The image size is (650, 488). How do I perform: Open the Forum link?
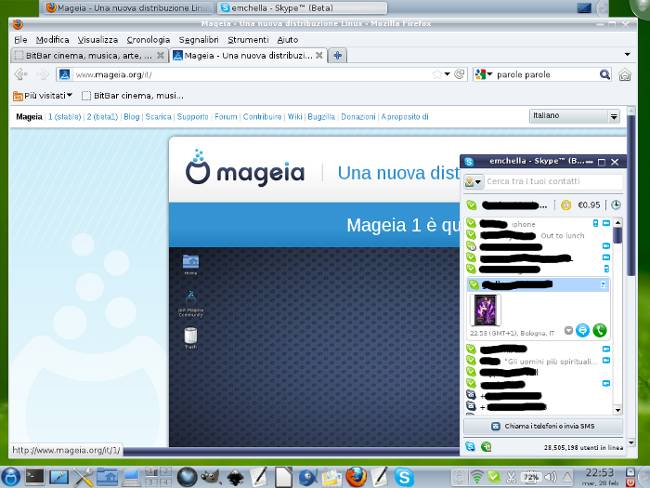click(x=226, y=117)
